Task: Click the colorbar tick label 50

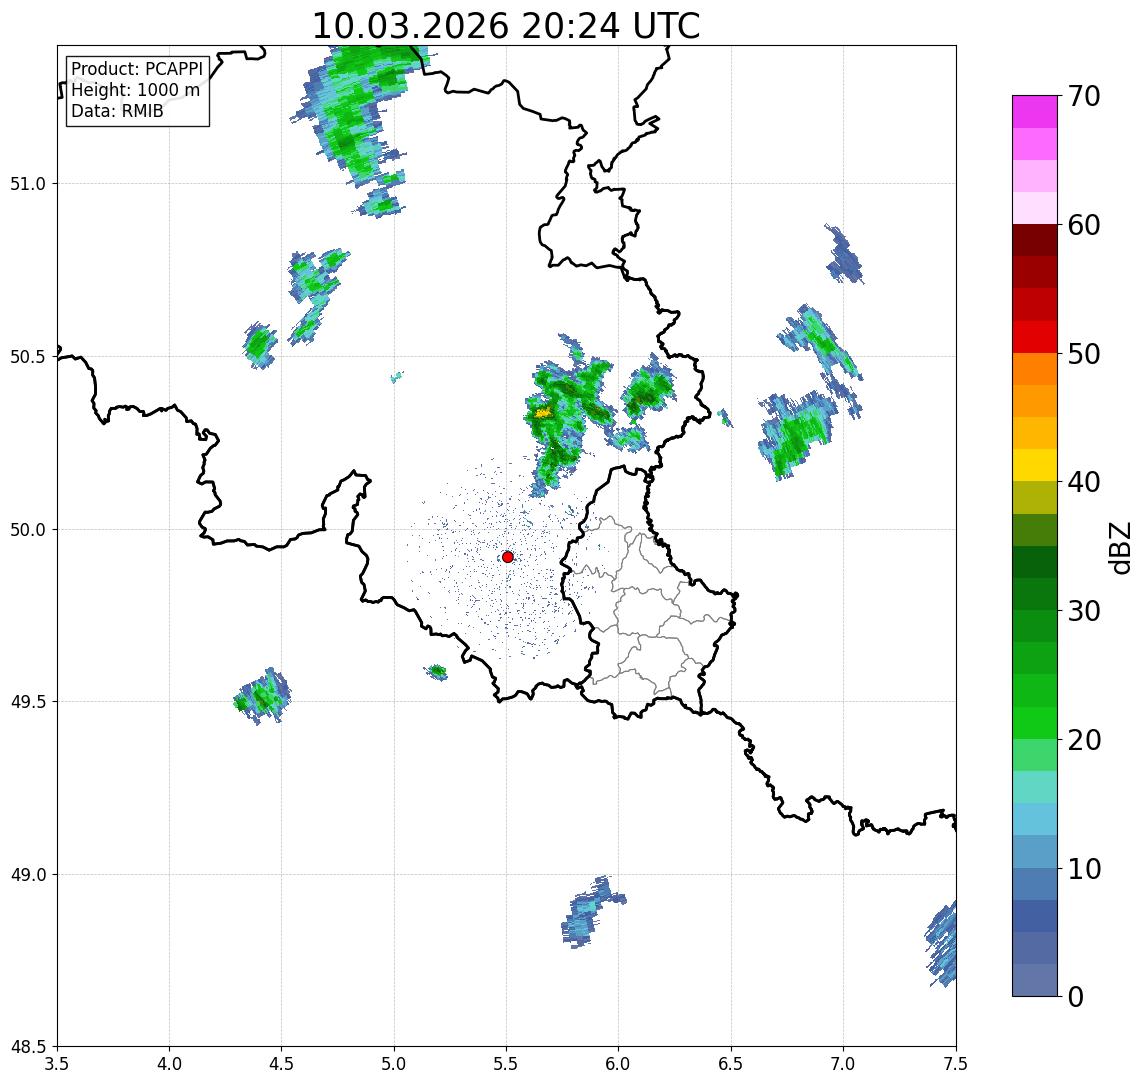Action: (1083, 354)
